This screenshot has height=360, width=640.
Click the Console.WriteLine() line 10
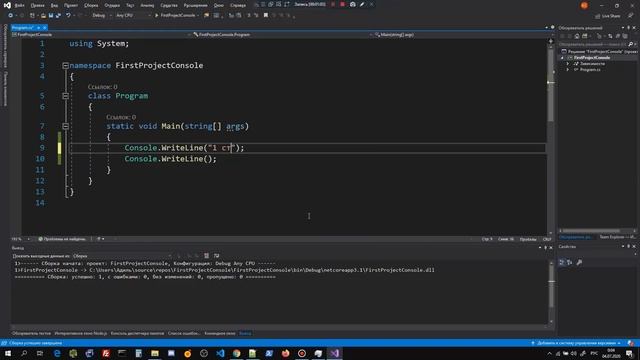(x=171, y=159)
